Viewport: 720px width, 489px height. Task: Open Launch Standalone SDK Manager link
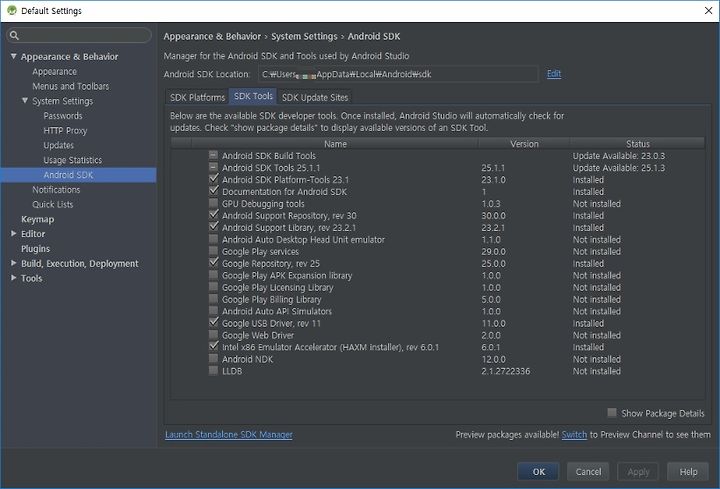click(x=229, y=434)
